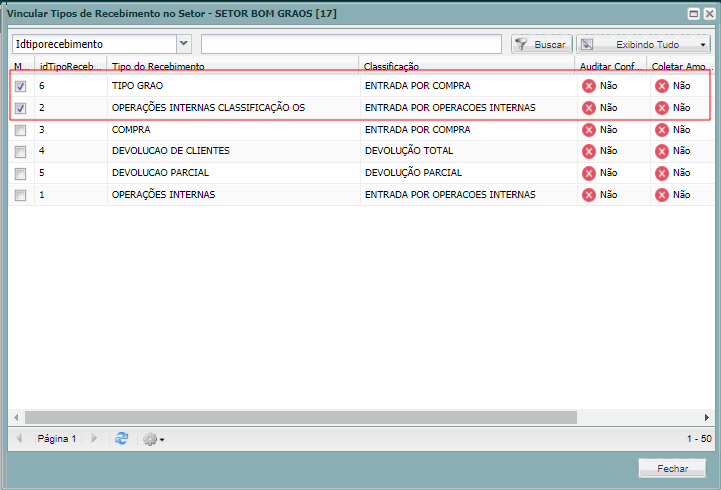Image resolution: width=721 pixels, height=490 pixels.
Task: Click Auditar Conf red X for COMPRA row
Action: coord(589,130)
